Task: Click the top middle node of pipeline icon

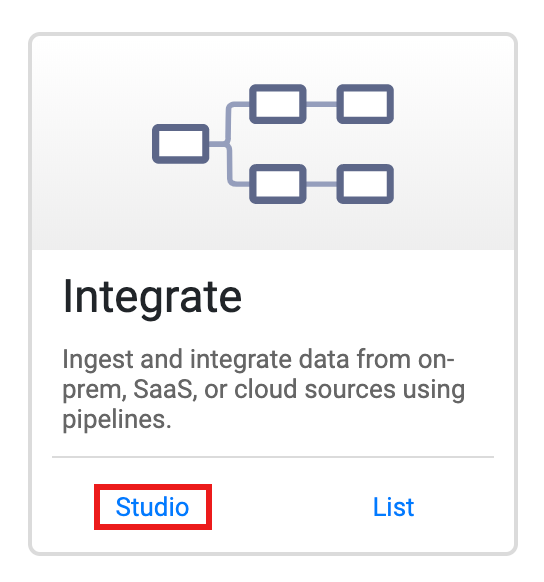Action: pyautogui.click(x=278, y=104)
